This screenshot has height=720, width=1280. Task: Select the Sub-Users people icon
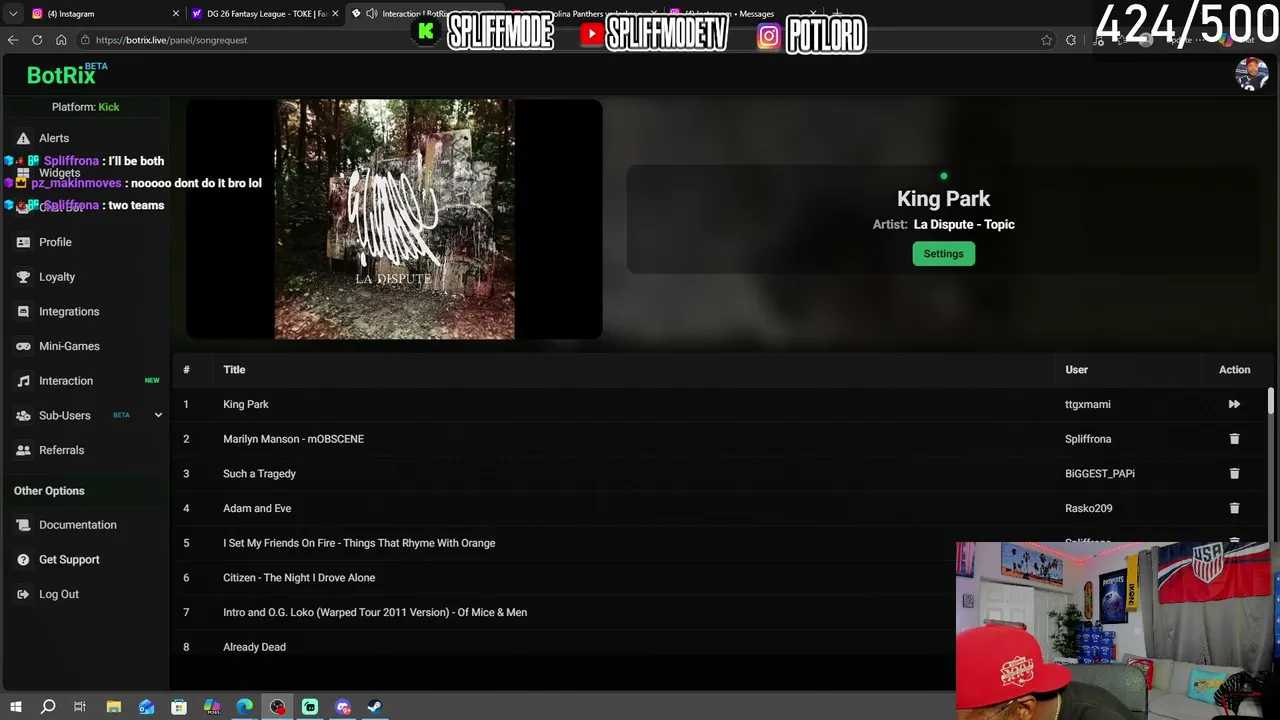coord(23,415)
